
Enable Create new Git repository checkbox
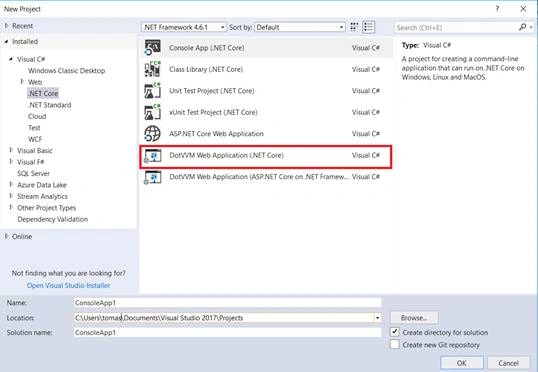[x=395, y=344]
